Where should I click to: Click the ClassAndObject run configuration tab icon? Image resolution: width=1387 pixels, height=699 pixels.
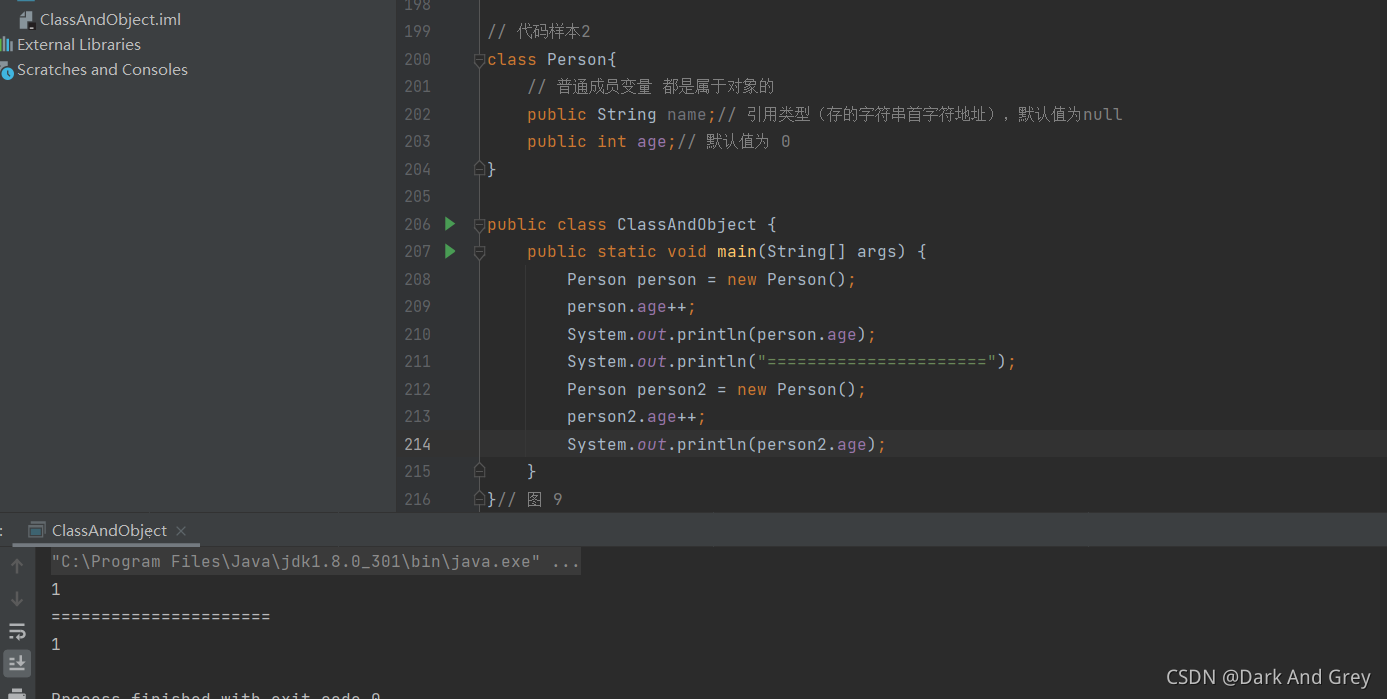click(37, 530)
